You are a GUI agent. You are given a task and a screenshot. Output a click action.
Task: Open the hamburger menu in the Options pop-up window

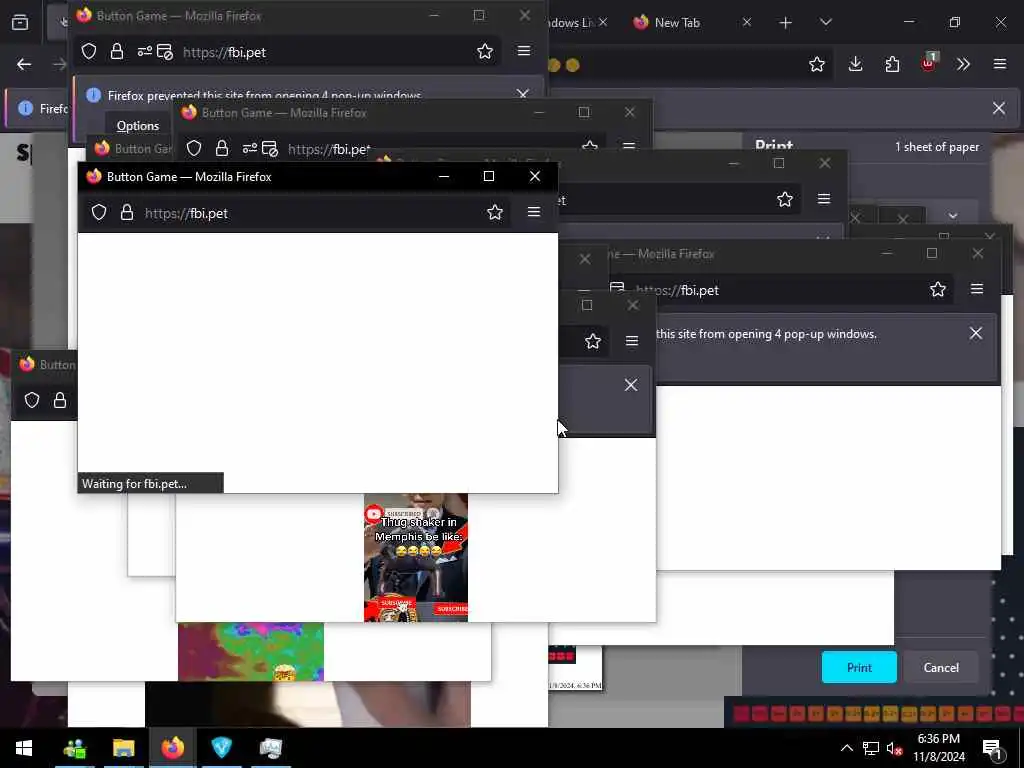click(x=524, y=51)
